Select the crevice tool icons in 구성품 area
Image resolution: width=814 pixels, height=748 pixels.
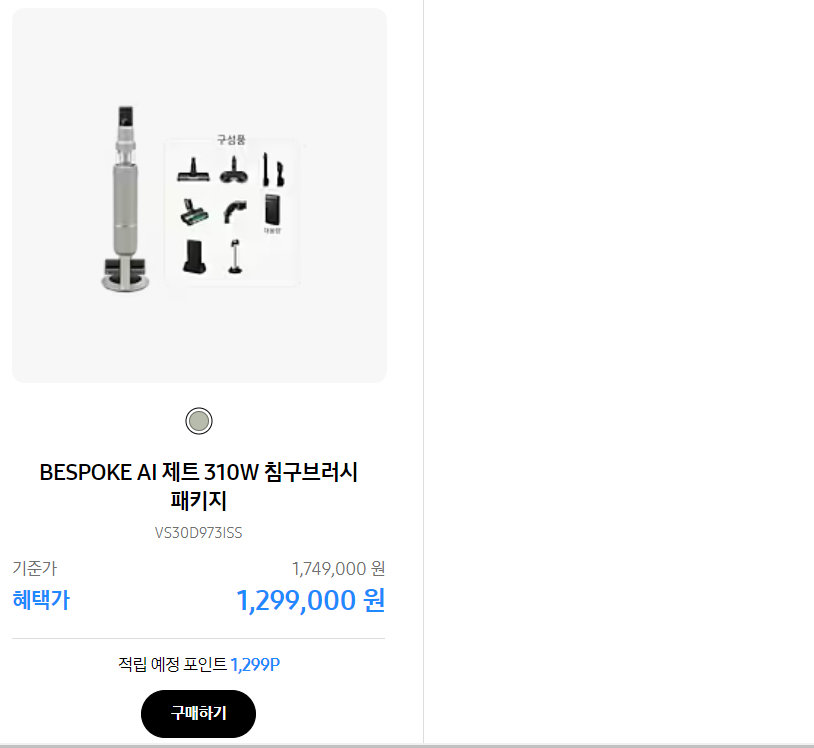(x=271, y=170)
